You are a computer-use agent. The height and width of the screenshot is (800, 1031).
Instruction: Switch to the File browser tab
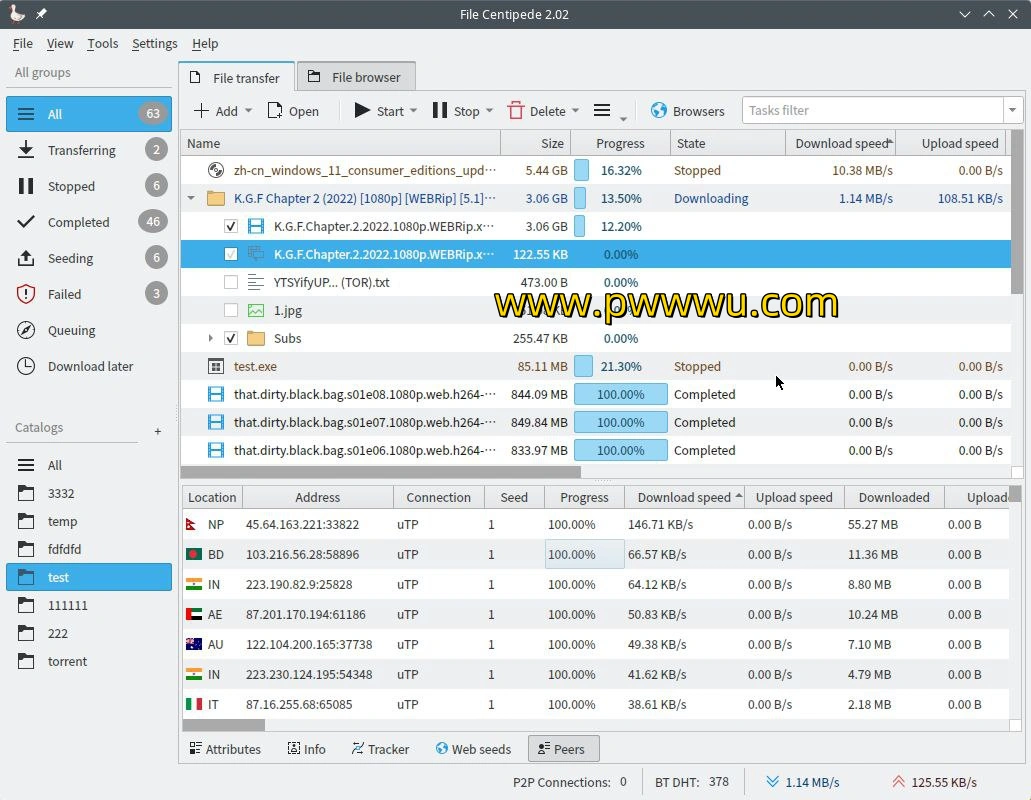coord(356,77)
